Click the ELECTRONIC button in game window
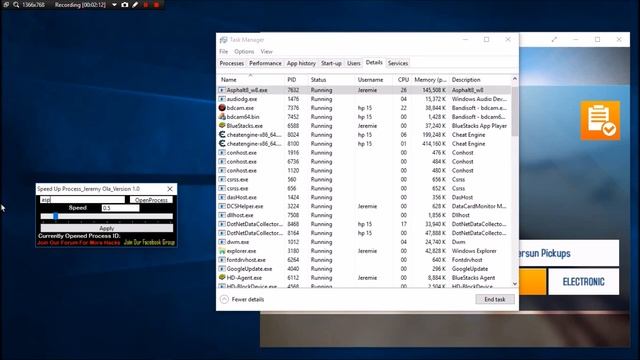This screenshot has width=640, height=360. coord(584,282)
